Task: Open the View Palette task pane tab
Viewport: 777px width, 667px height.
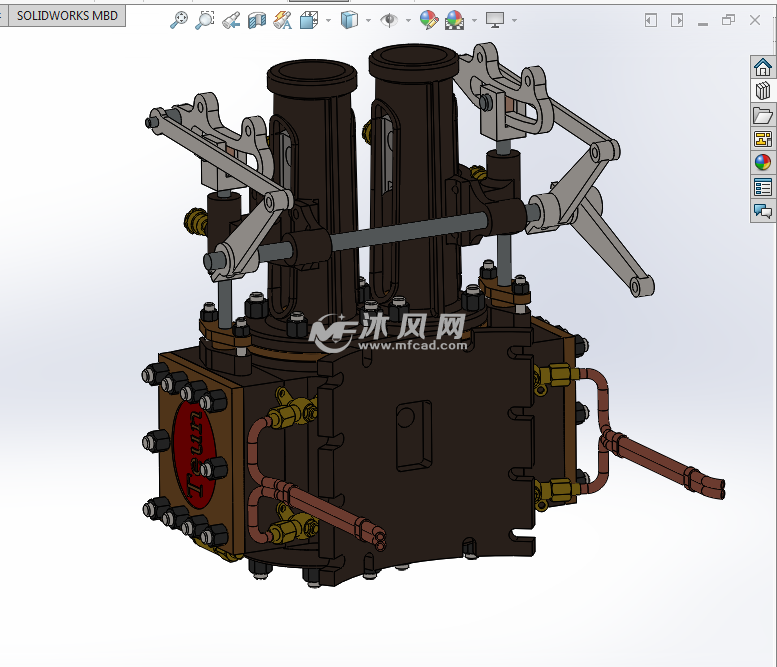Action: (x=763, y=139)
